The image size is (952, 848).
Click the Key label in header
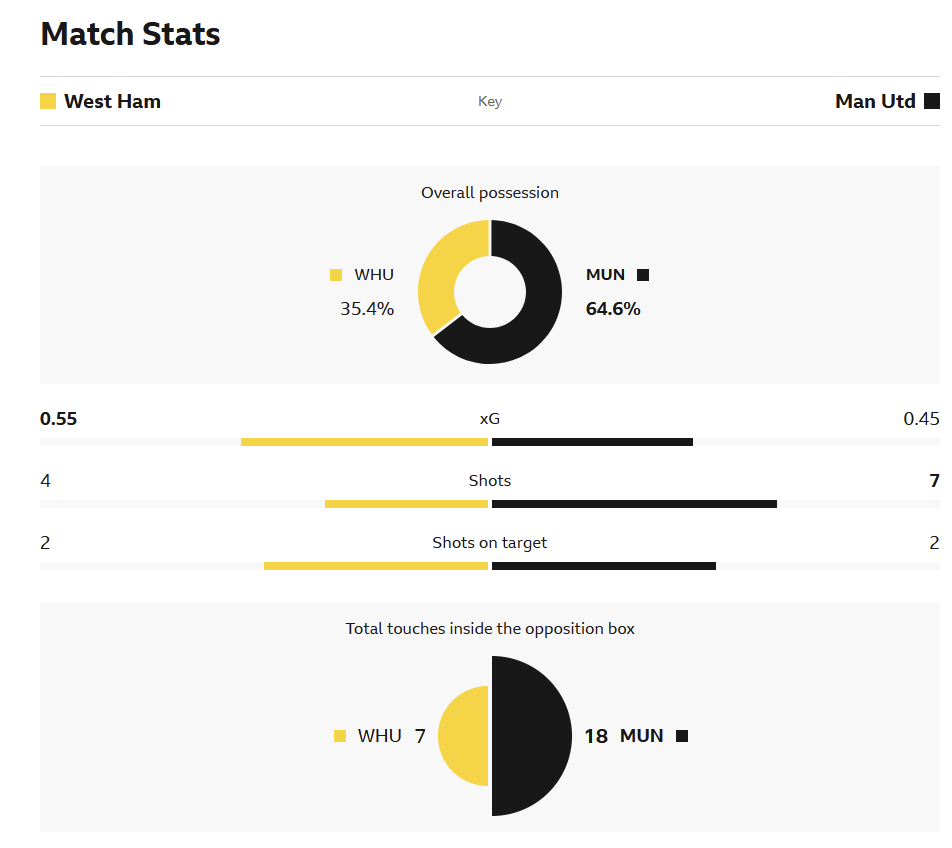coord(490,102)
